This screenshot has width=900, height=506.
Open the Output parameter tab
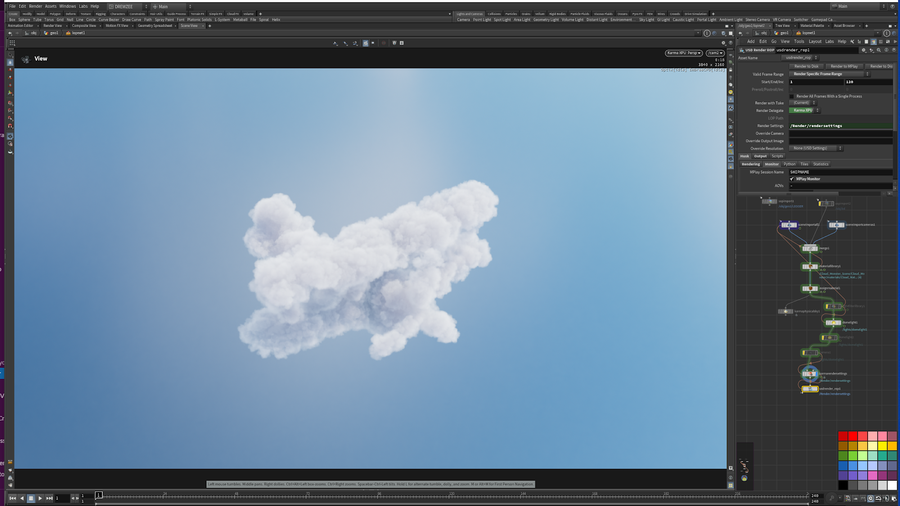pos(760,156)
